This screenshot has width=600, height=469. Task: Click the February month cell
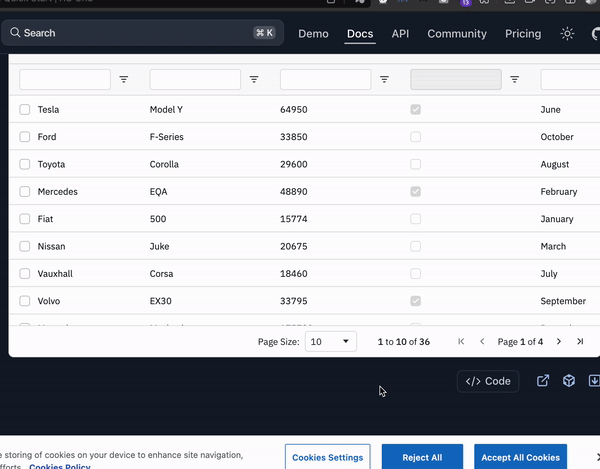click(x=559, y=192)
